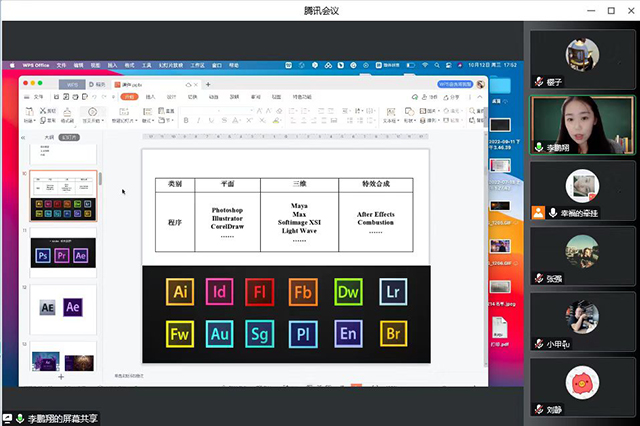Image resolution: width=640 pixels, height=426 pixels.
Task: Click the shapes tool icon
Action: tap(409, 111)
